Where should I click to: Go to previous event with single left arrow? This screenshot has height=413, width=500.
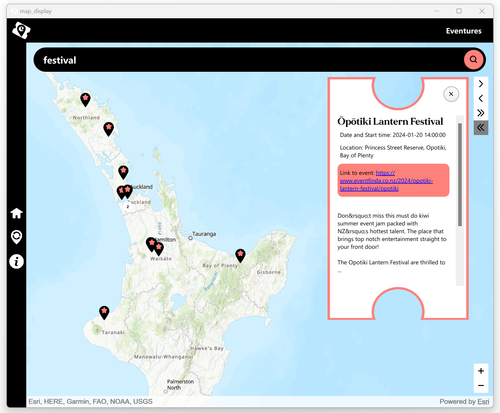coord(481,98)
